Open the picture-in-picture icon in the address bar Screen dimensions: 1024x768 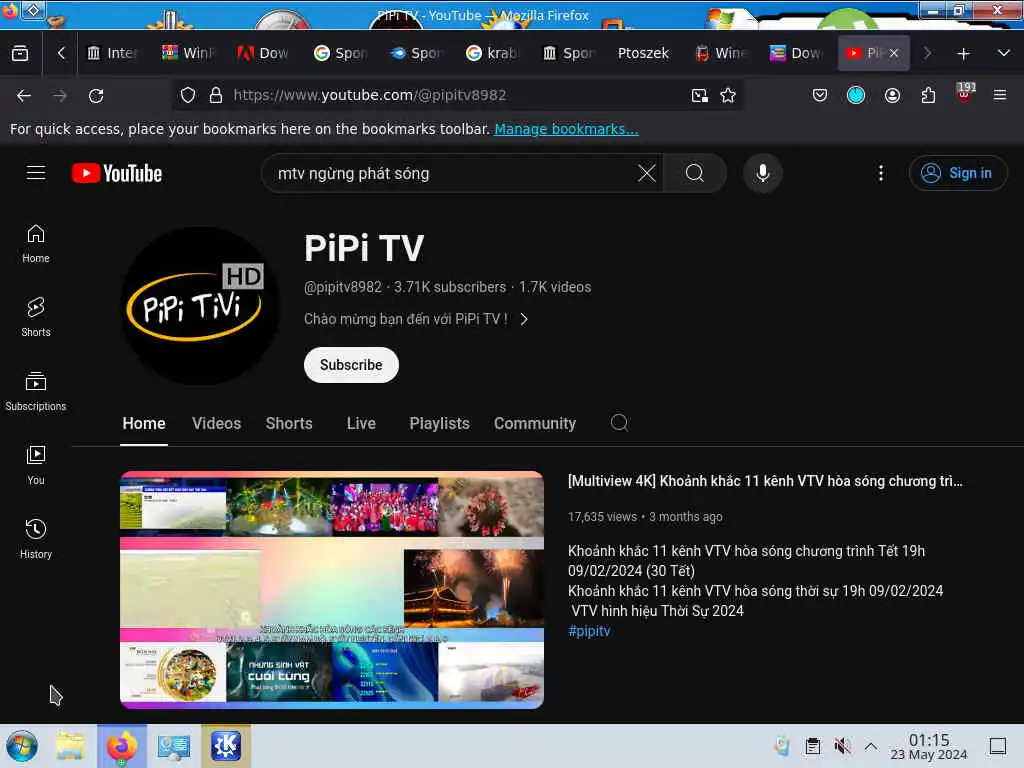pos(699,95)
